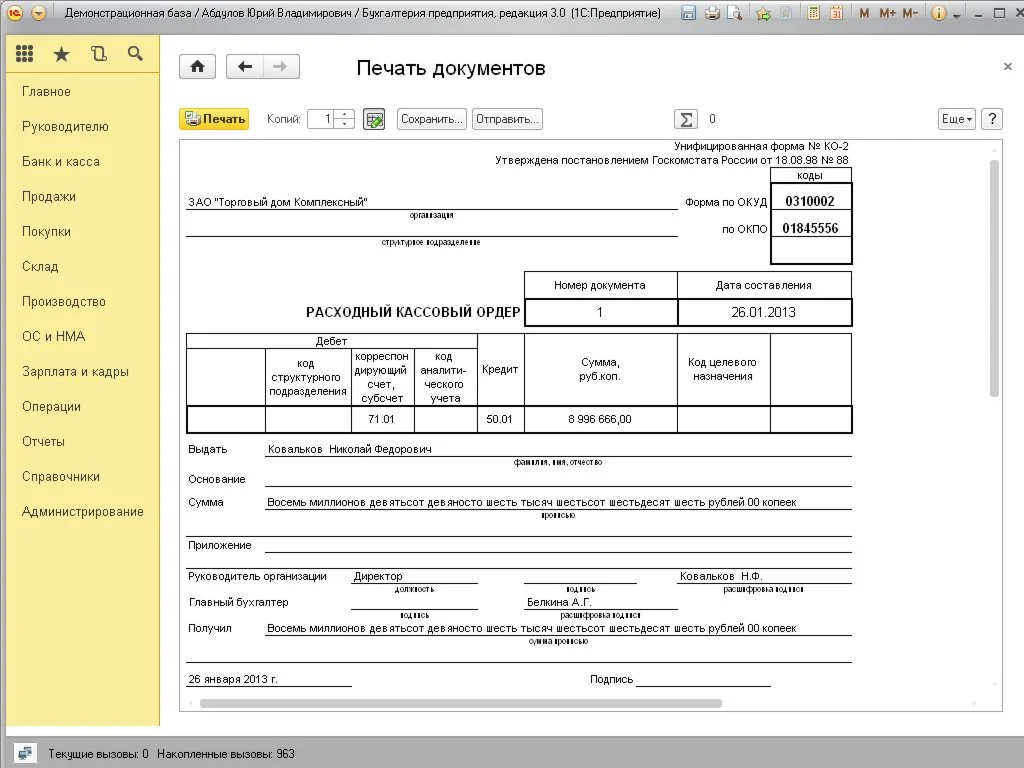Select 'Зарплата и кадры' in the sidebar
The height and width of the screenshot is (768, 1024).
point(75,372)
